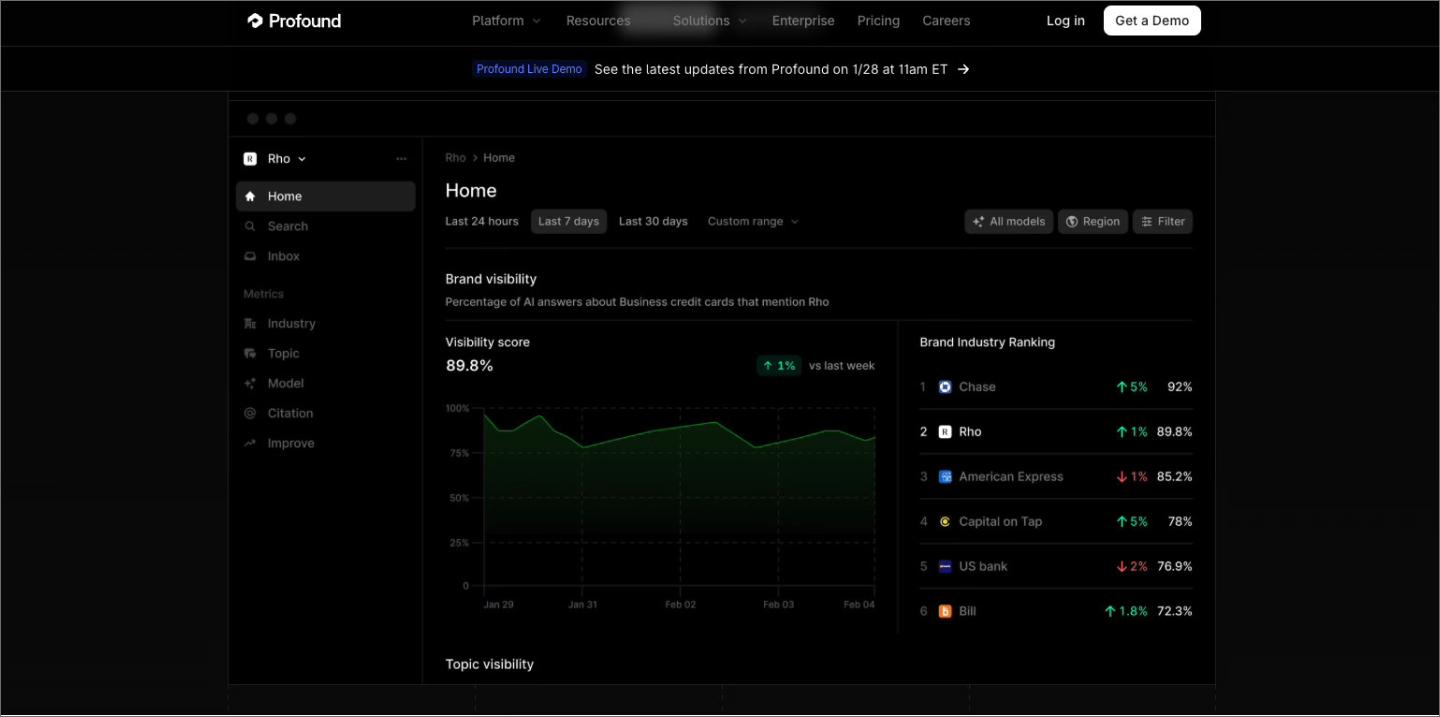1440x717 pixels.
Task: Click the Rho row in ranking
Action: [x=1056, y=432]
